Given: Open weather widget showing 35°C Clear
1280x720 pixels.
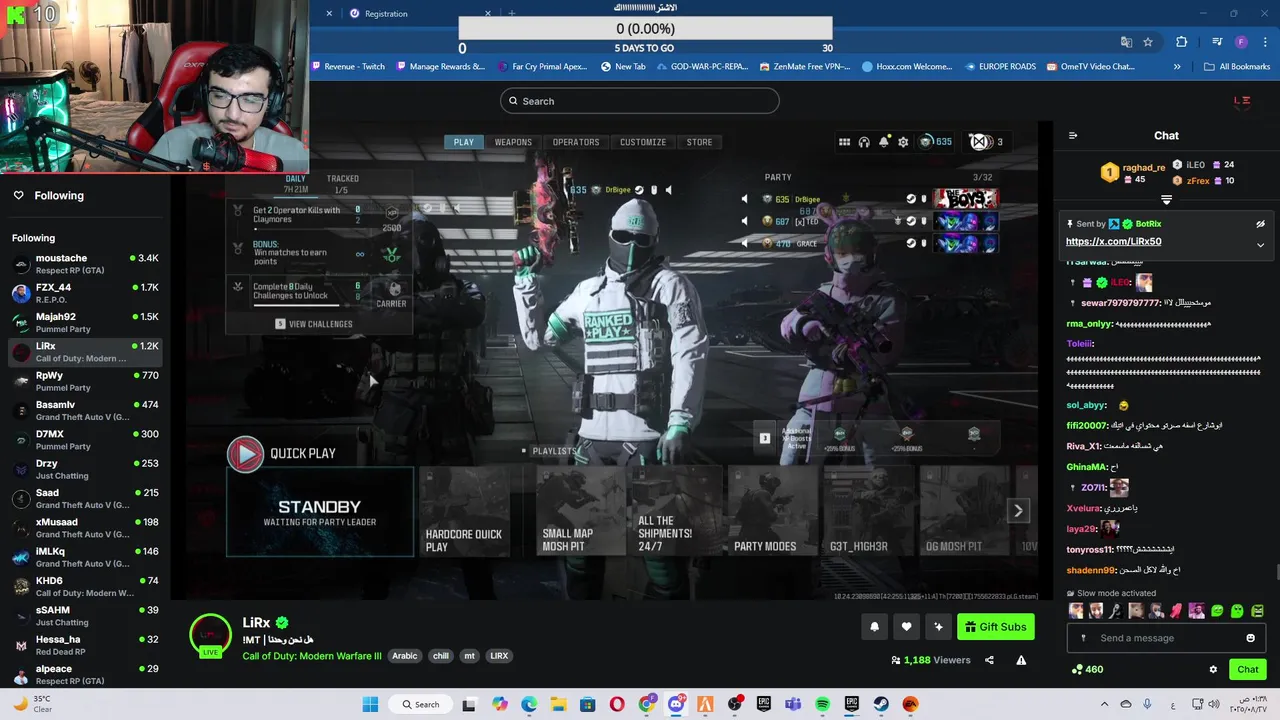Looking at the screenshot, I should [x=32, y=704].
